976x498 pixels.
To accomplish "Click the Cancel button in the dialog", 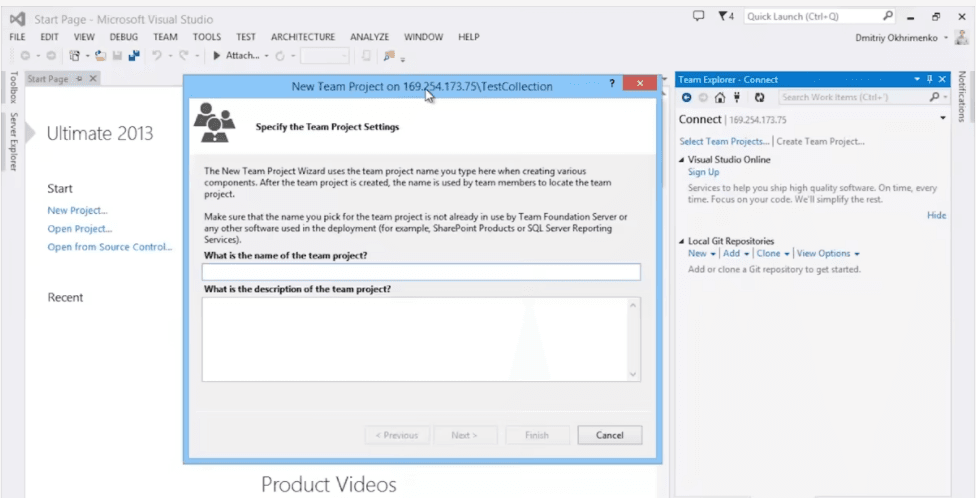I will coord(609,435).
